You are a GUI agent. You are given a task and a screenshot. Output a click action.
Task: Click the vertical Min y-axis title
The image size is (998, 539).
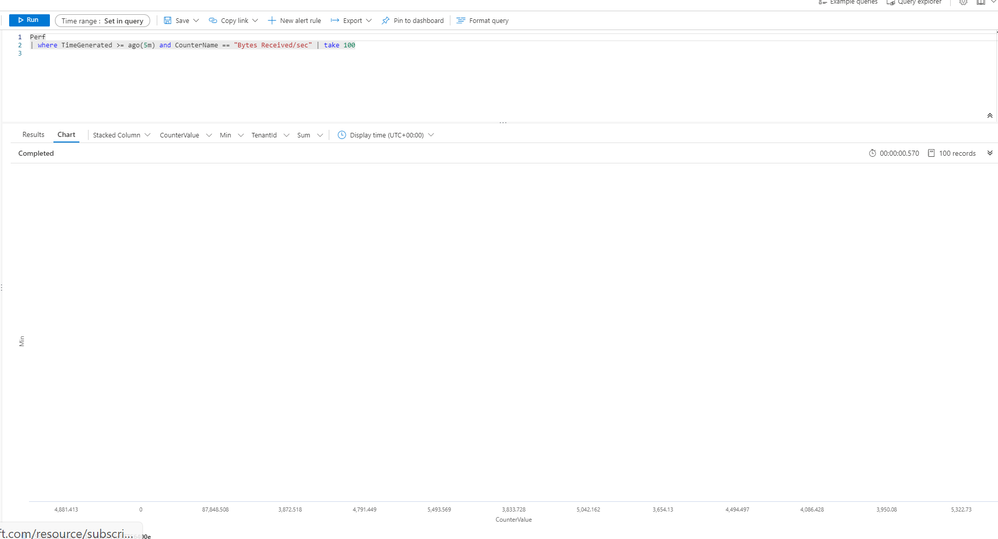coord(22,341)
